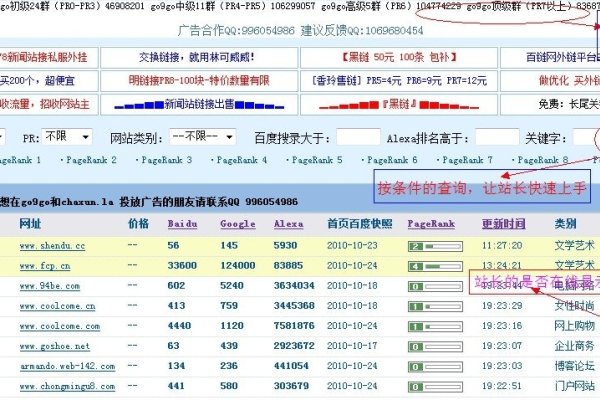The image size is (600, 400).
Task: Click the 价格 column header
Action: coord(139,224)
